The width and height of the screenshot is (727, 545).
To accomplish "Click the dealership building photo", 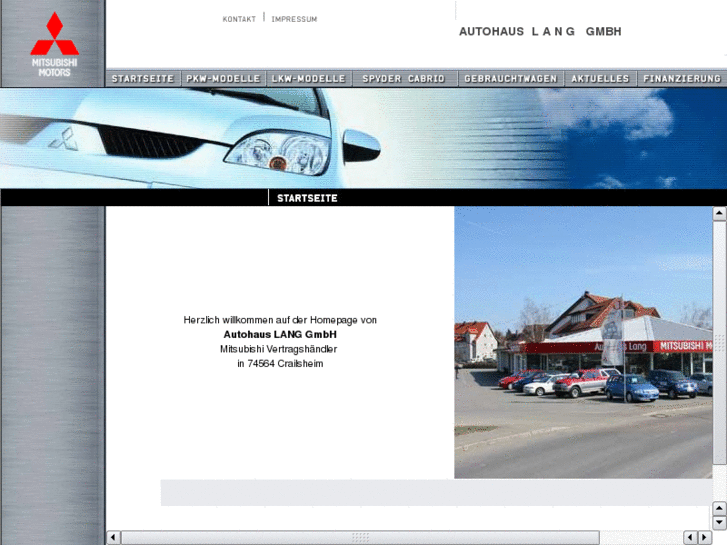I will point(583,342).
